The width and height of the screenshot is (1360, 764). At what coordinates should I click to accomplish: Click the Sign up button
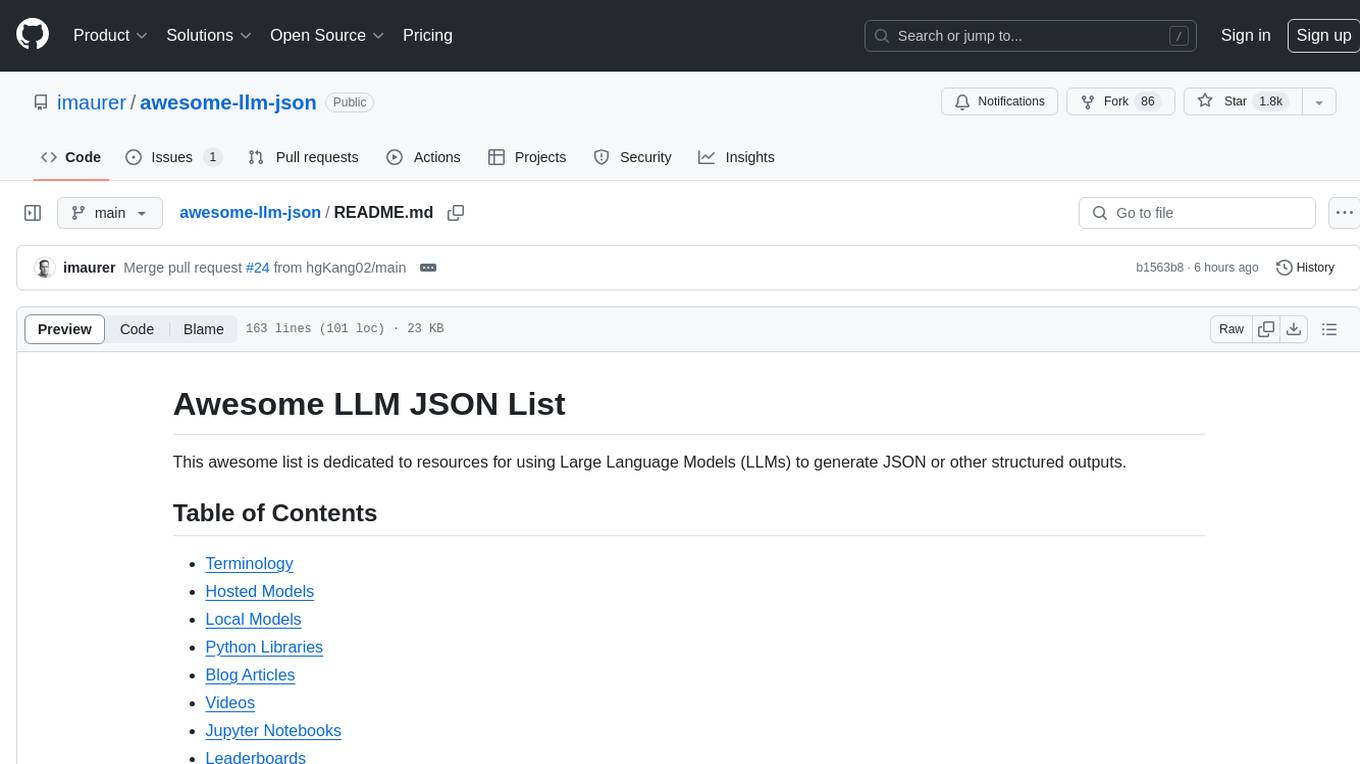click(1323, 35)
